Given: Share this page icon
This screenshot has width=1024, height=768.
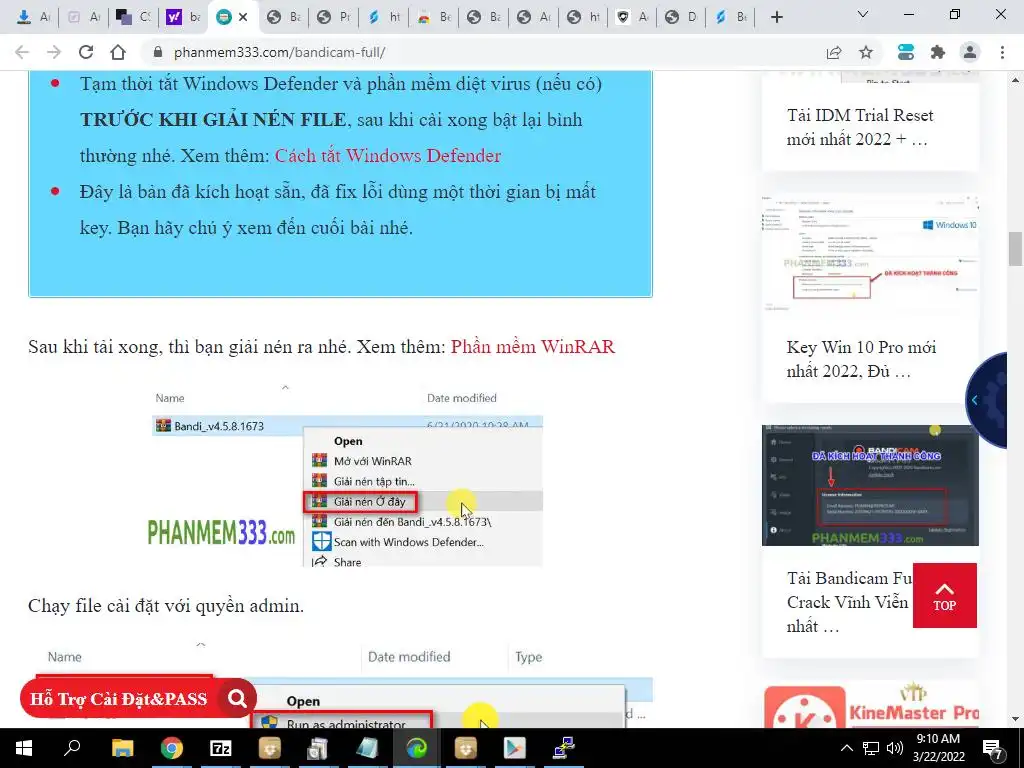Looking at the screenshot, I should [834, 52].
